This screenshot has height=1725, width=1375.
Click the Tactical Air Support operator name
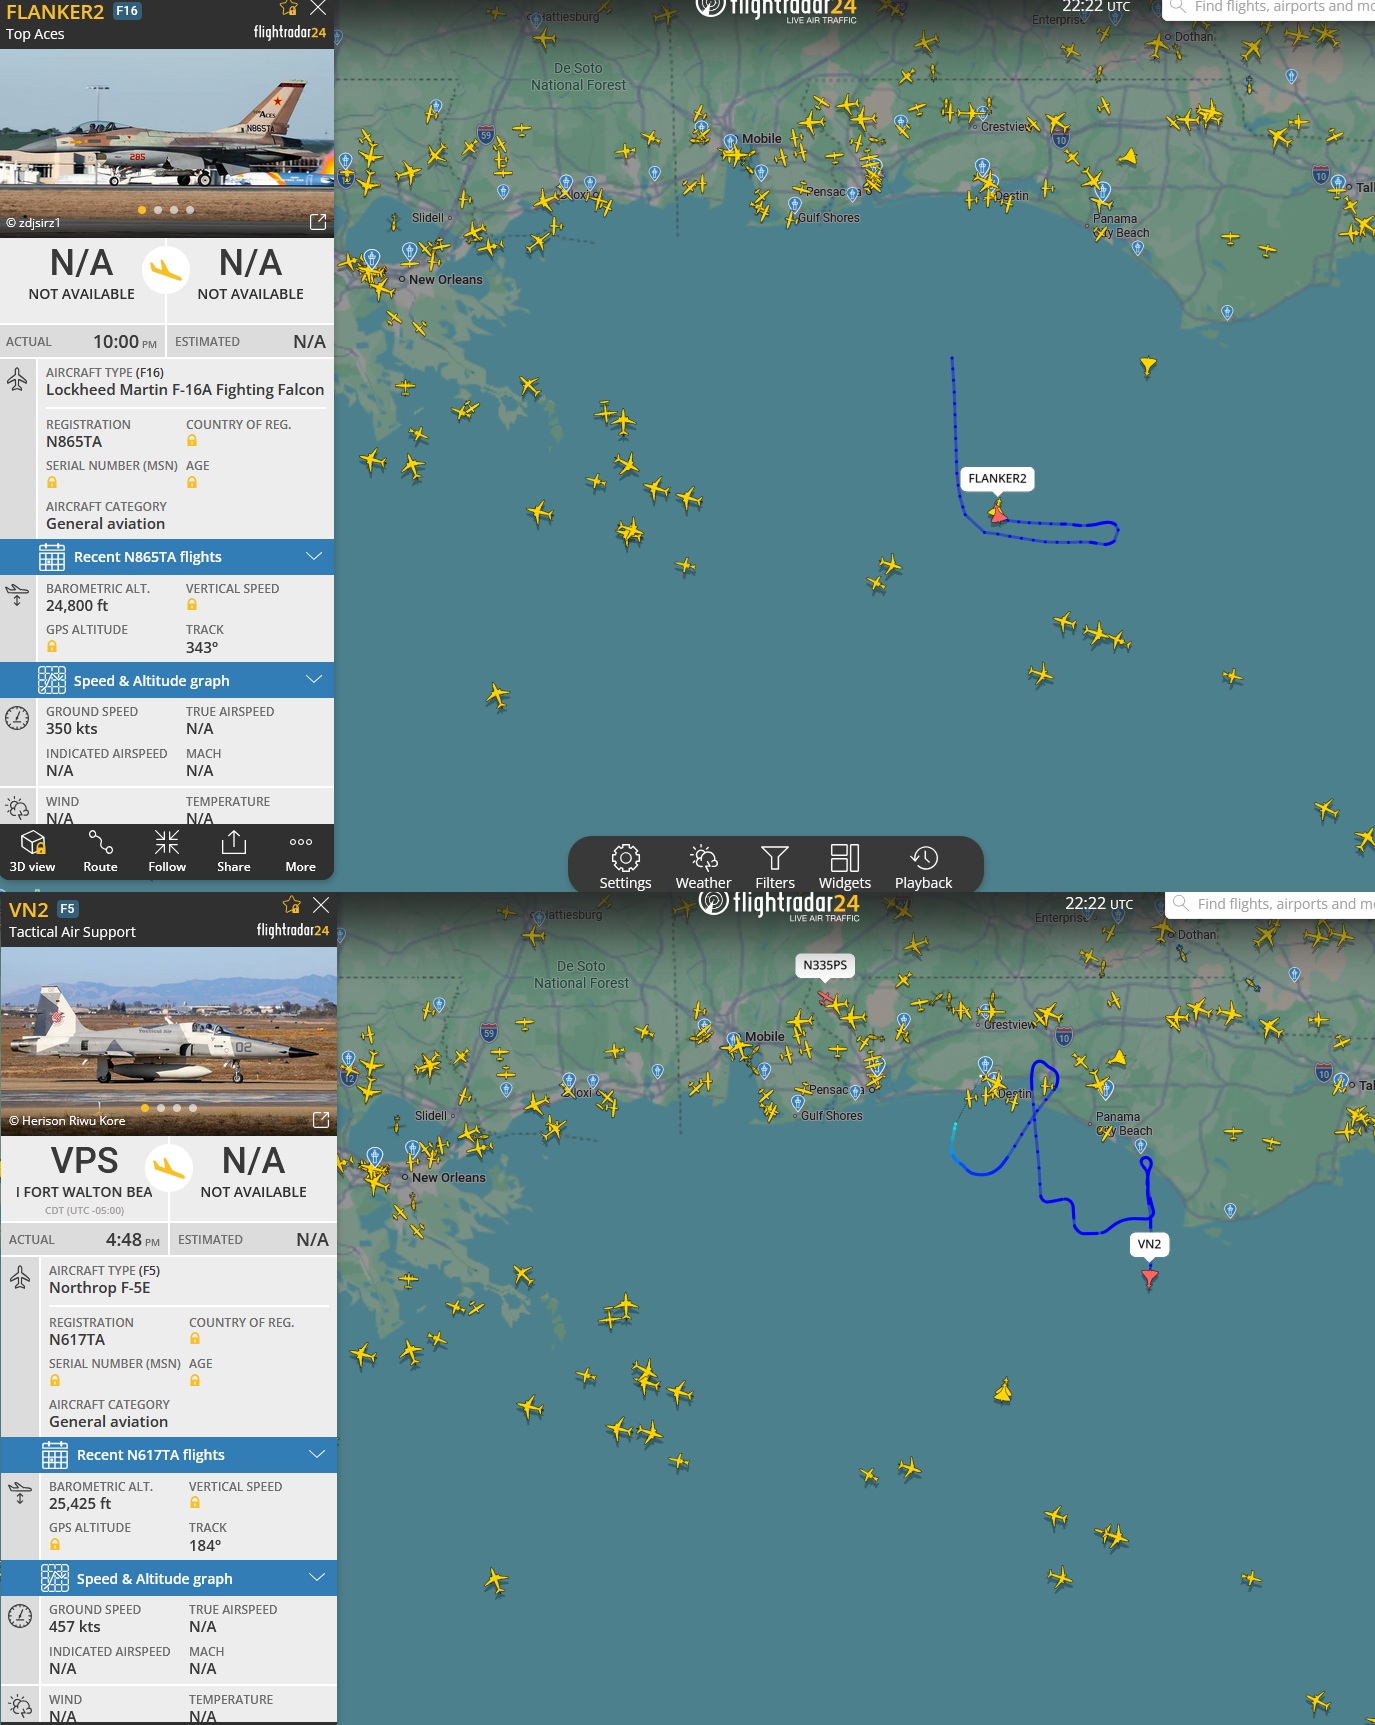pyautogui.click(x=72, y=932)
